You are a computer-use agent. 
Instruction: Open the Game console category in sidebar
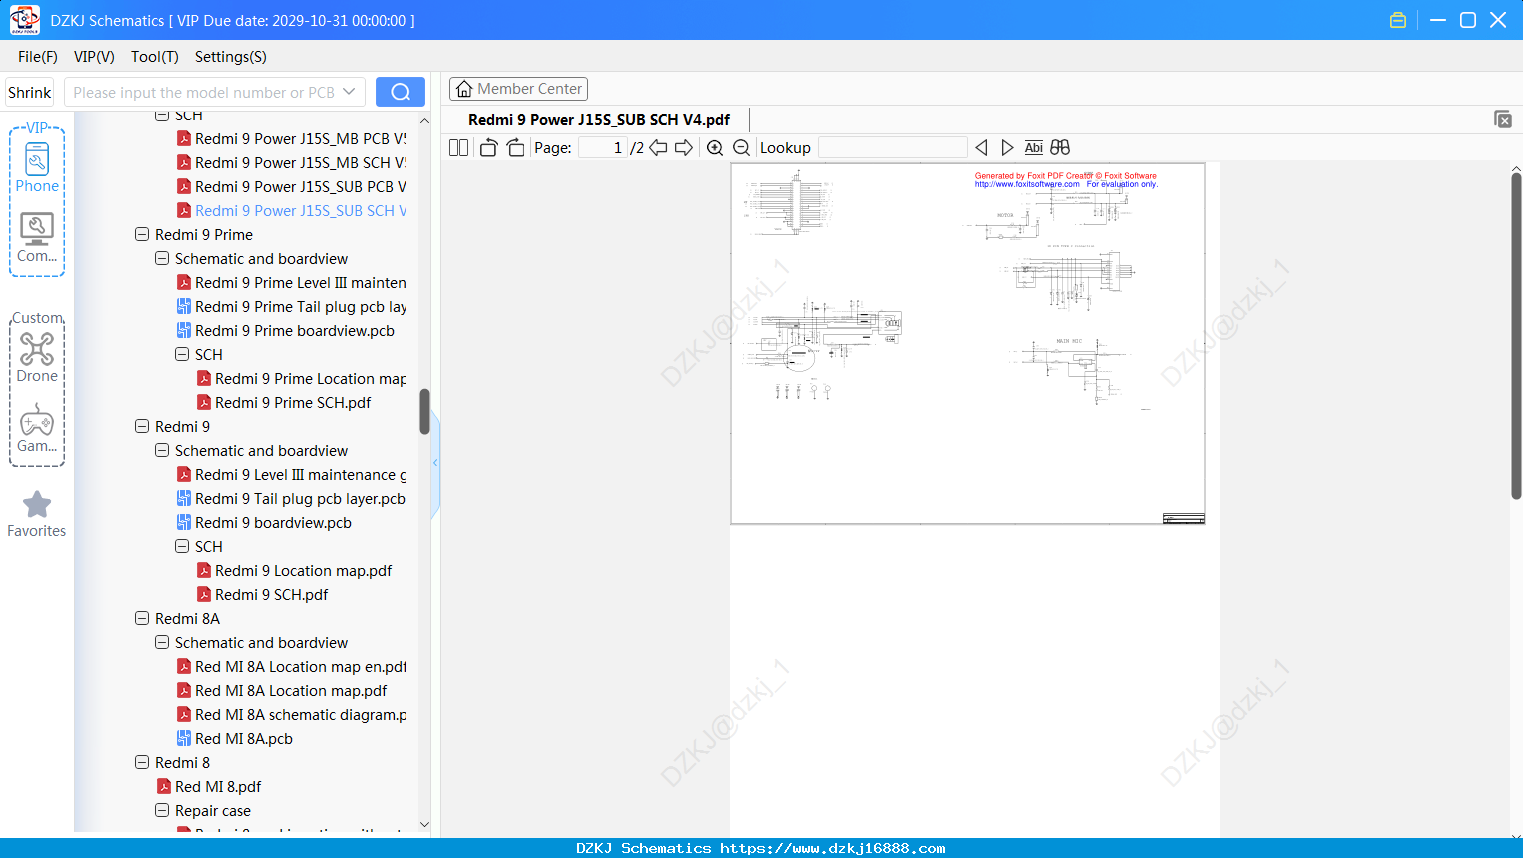tap(37, 428)
